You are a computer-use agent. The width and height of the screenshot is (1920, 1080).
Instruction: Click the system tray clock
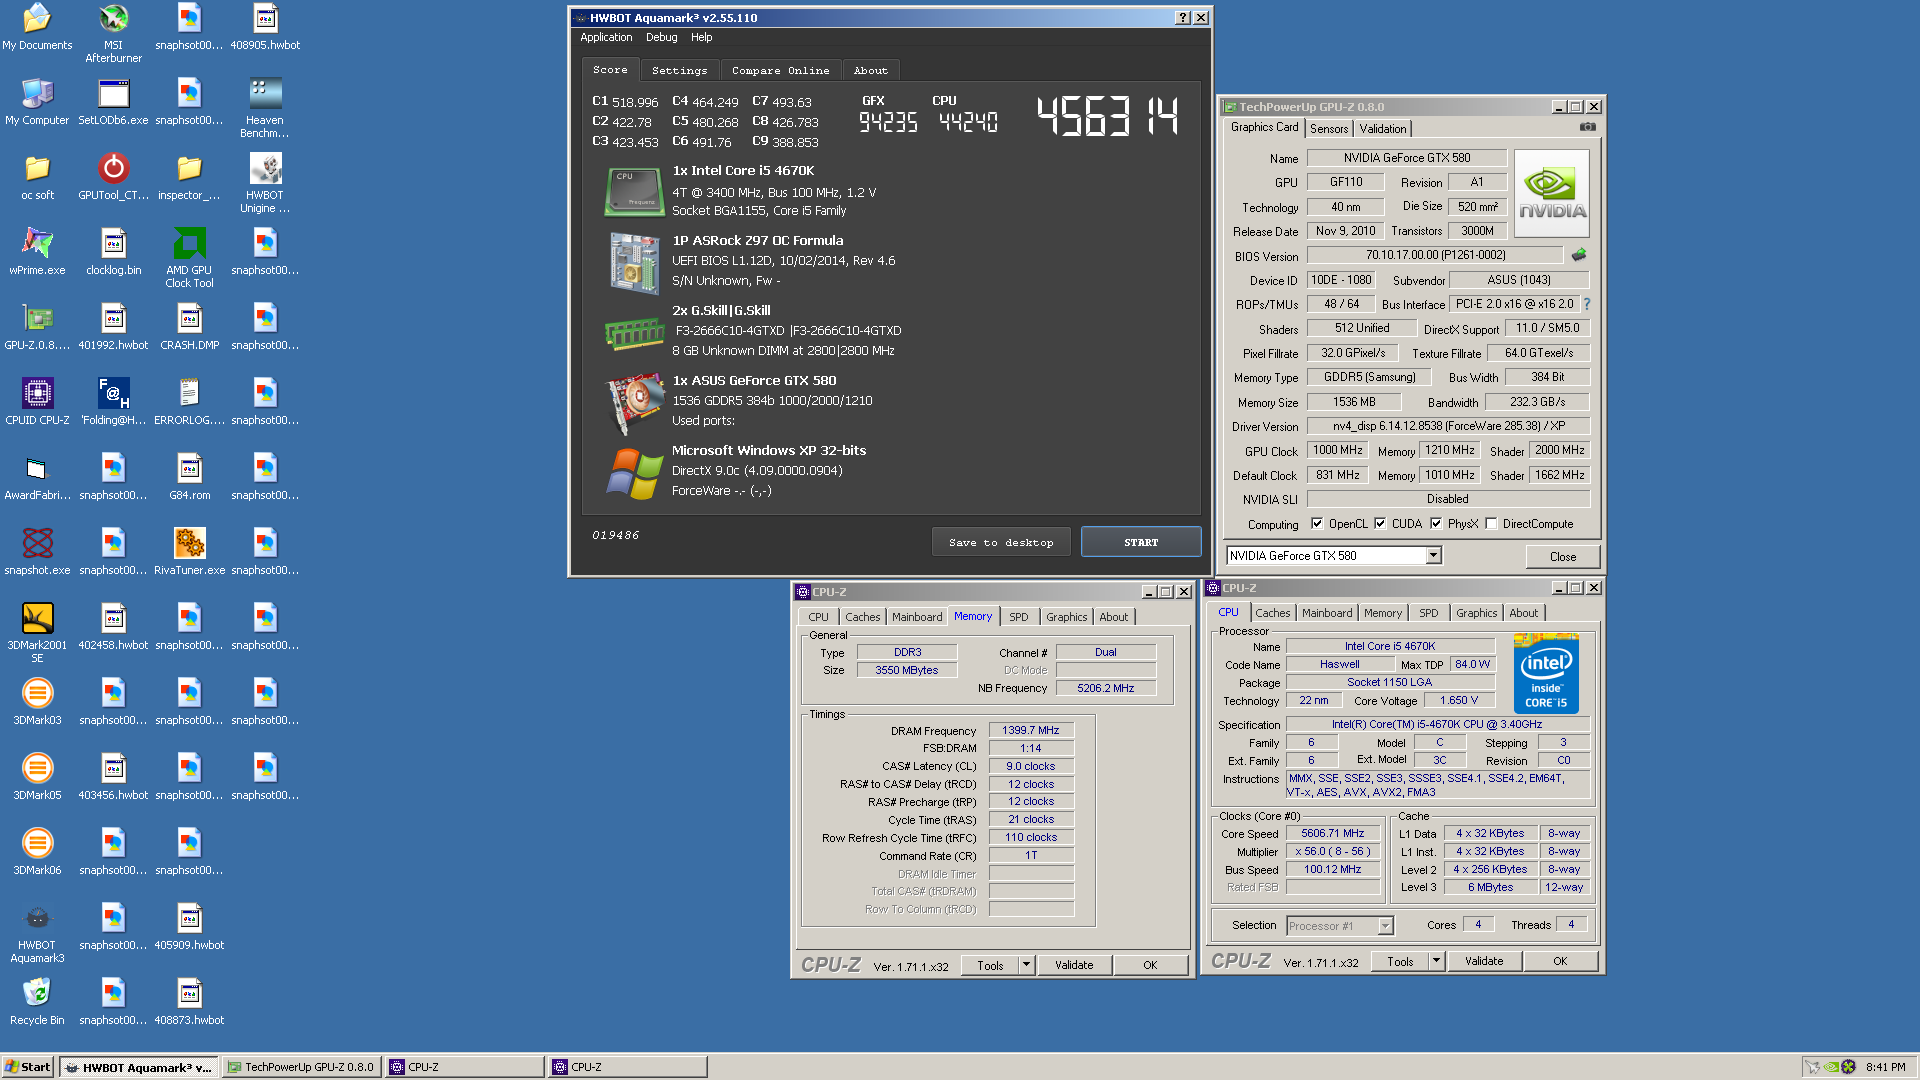coord(1885,1067)
